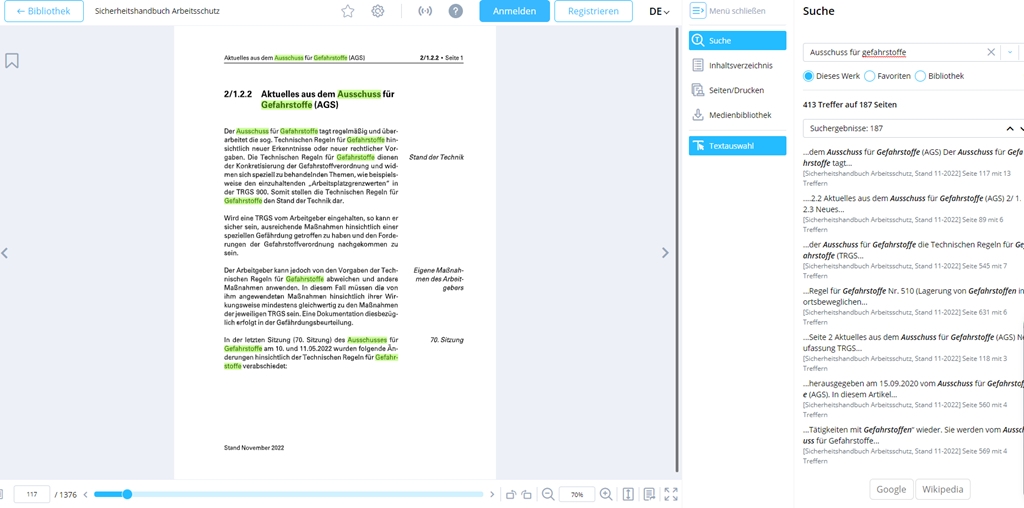Screen dimensions: 1024x508
Task: Rotate page counterclockwise icon
Action: coord(511,494)
